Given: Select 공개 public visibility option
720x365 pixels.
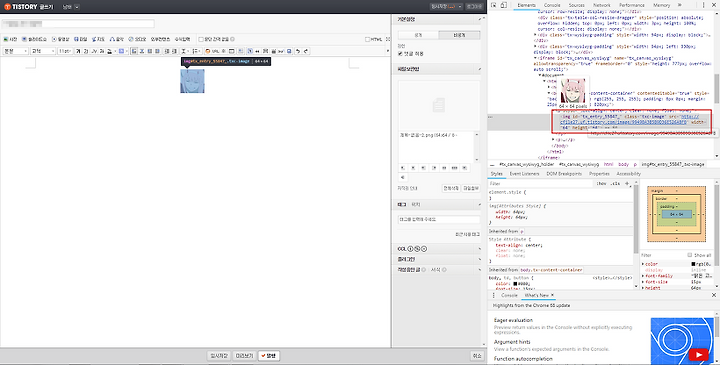Looking at the screenshot, I should point(418,35).
